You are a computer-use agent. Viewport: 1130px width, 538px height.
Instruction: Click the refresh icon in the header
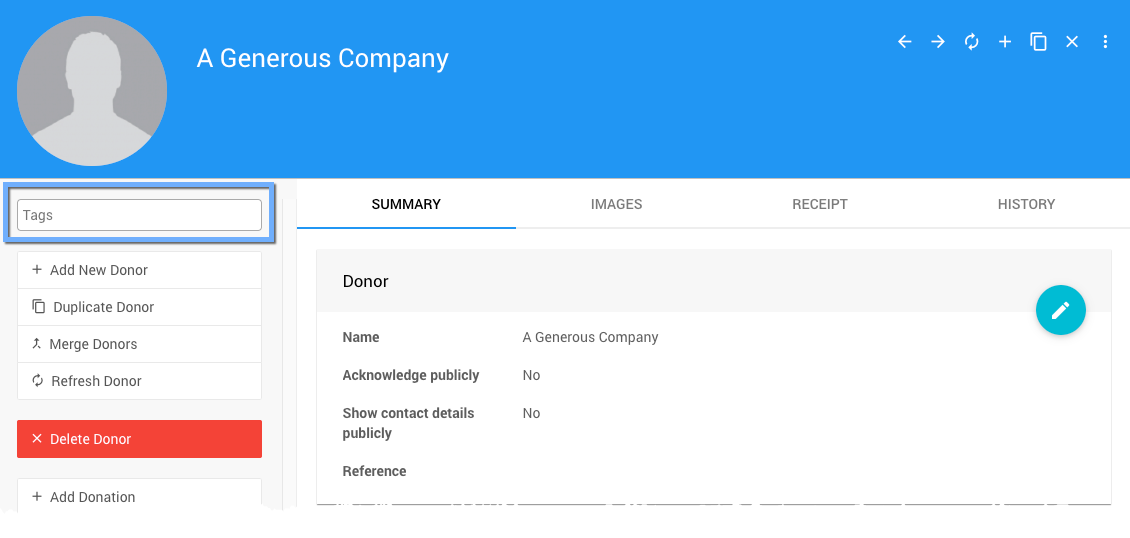(971, 42)
